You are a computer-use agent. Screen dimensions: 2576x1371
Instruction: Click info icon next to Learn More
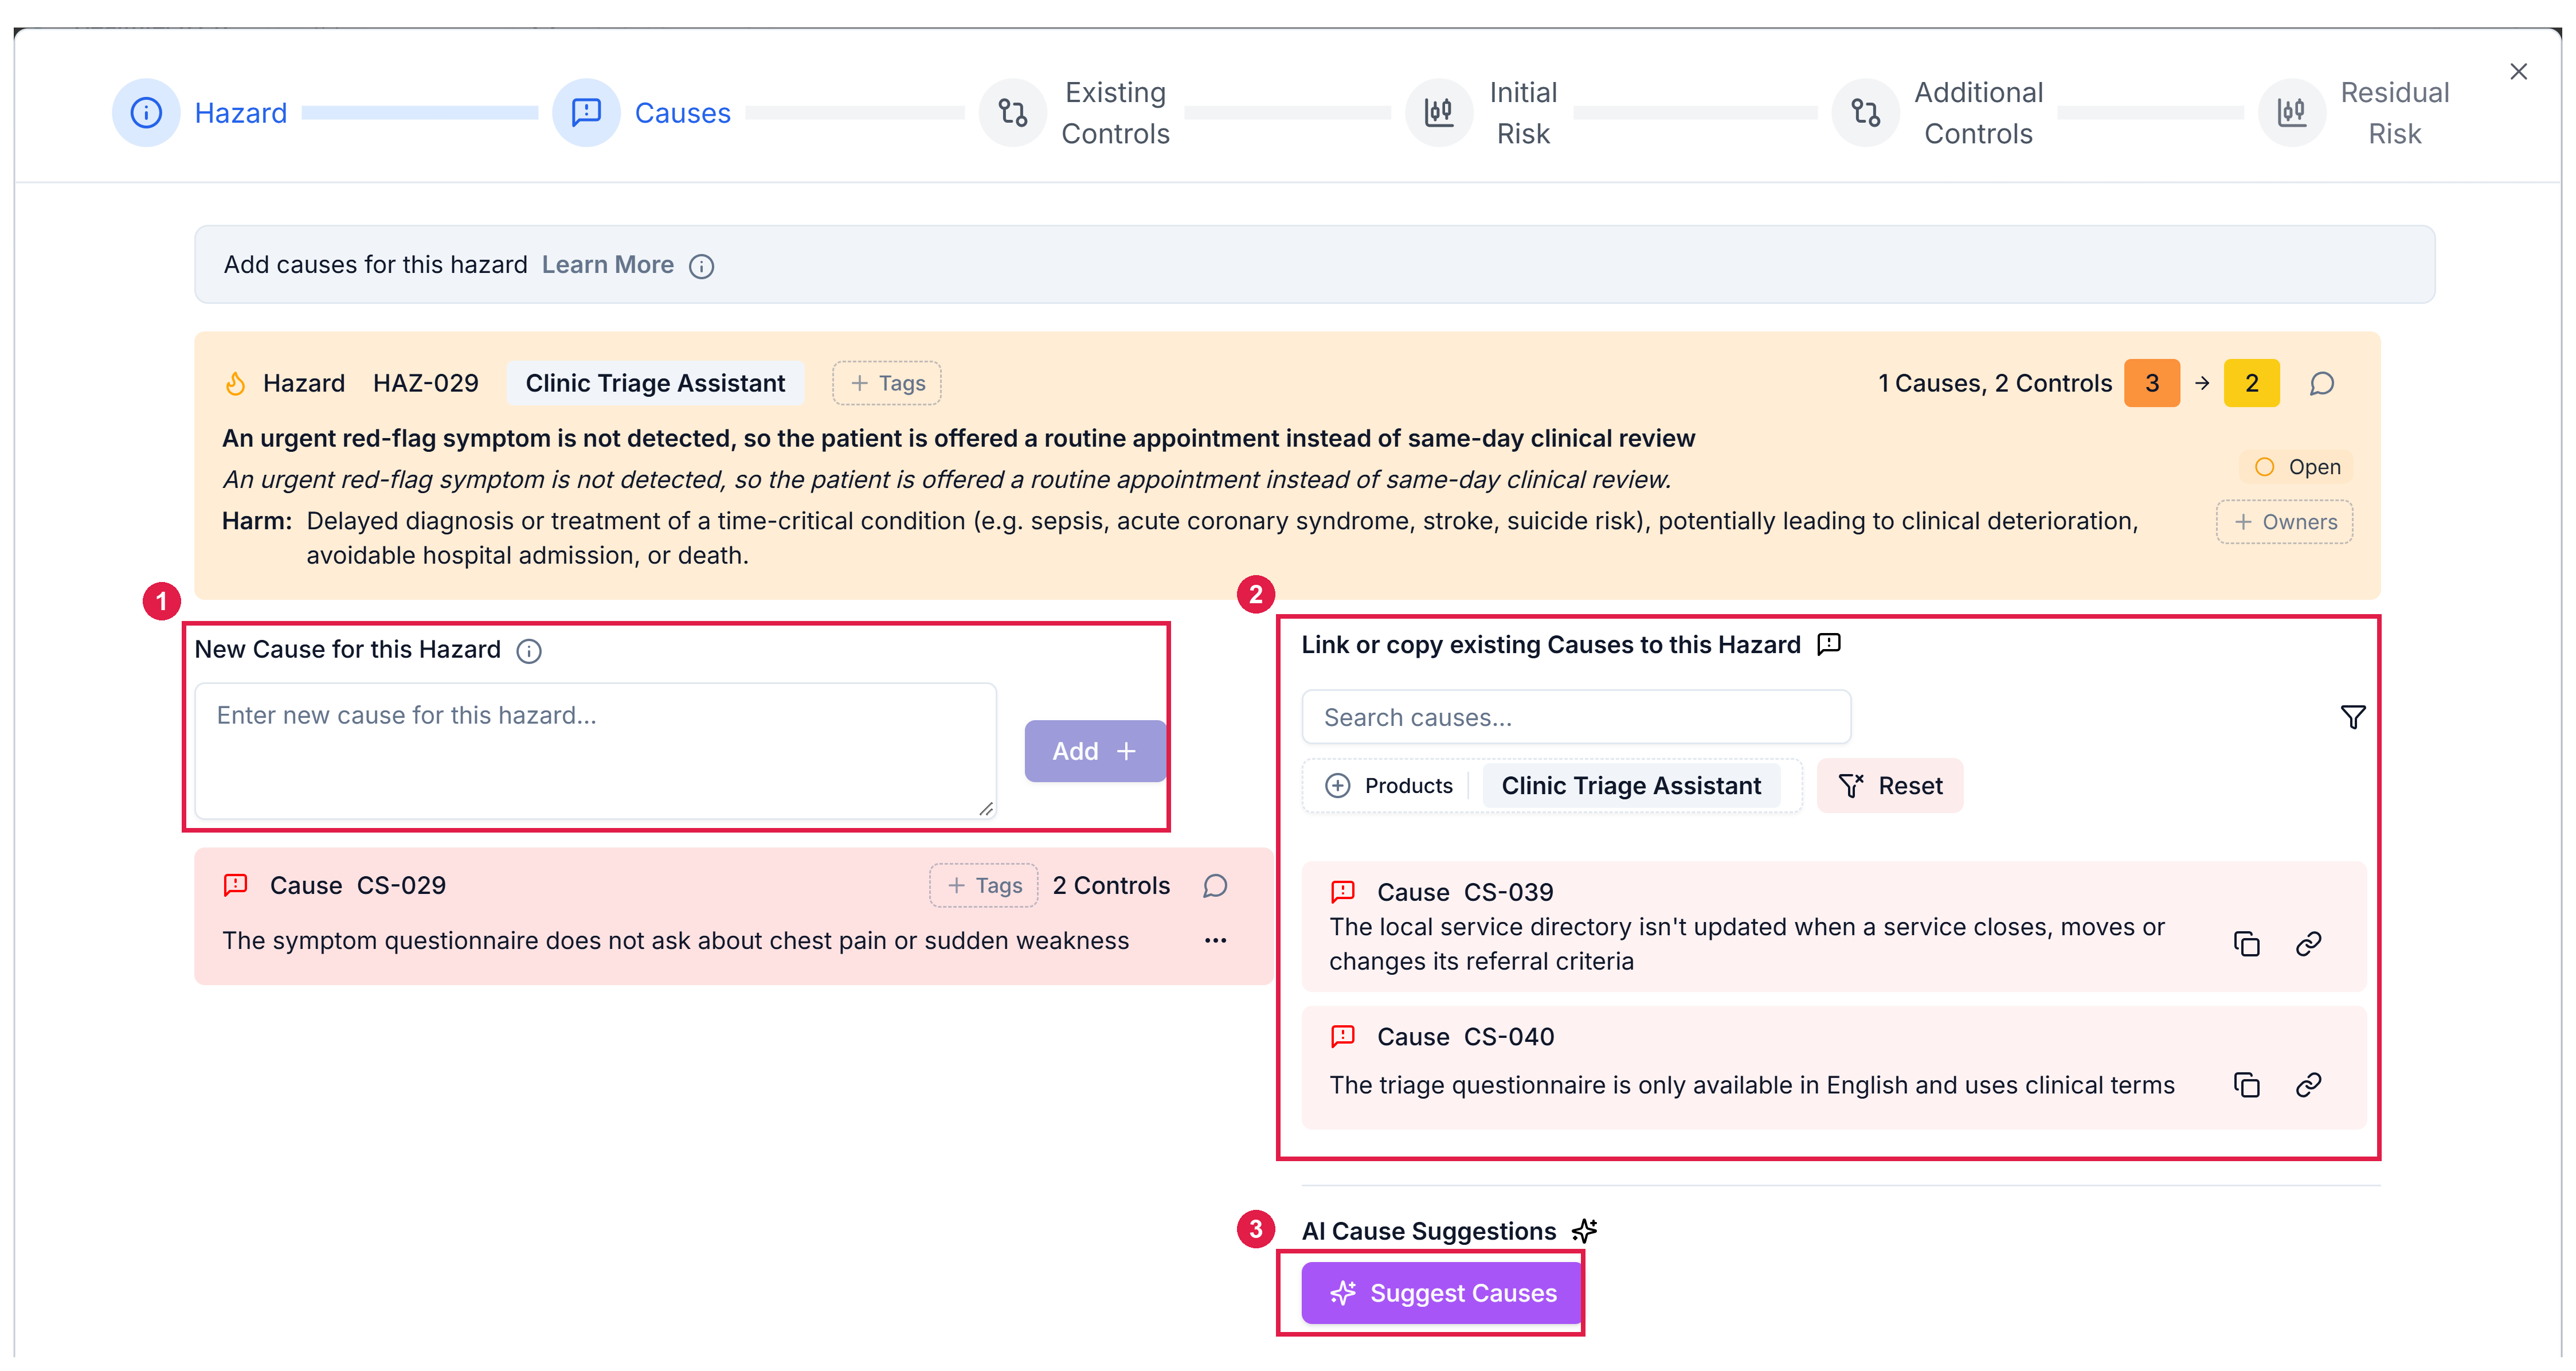point(701,266)
